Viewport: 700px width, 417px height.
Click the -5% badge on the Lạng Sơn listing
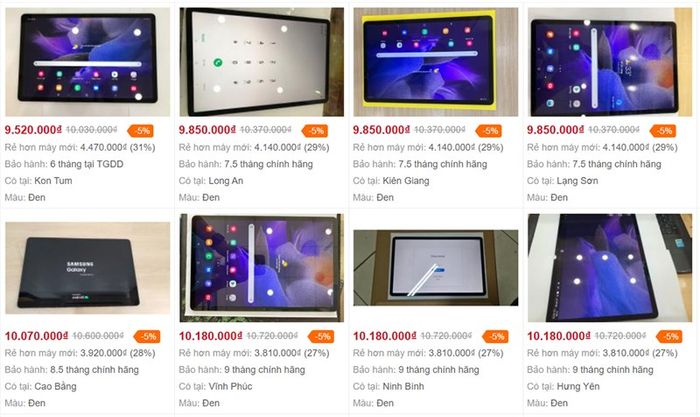tap(663, 131)
